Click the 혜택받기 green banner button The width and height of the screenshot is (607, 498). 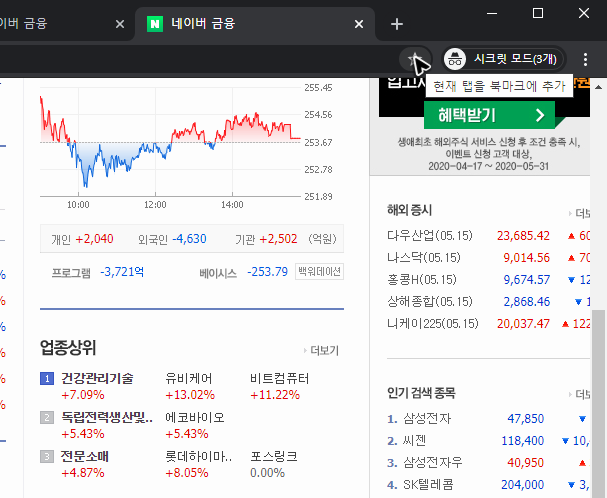(489, 115)
